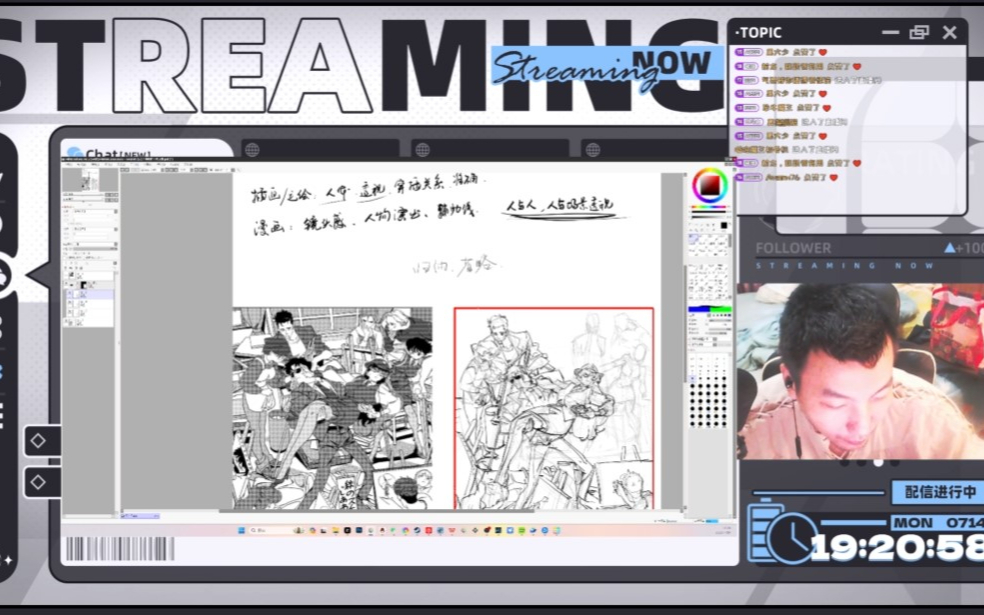Click the lower diamond button on the left sidebar
The image size is (984, 615).
pos(41,482)
